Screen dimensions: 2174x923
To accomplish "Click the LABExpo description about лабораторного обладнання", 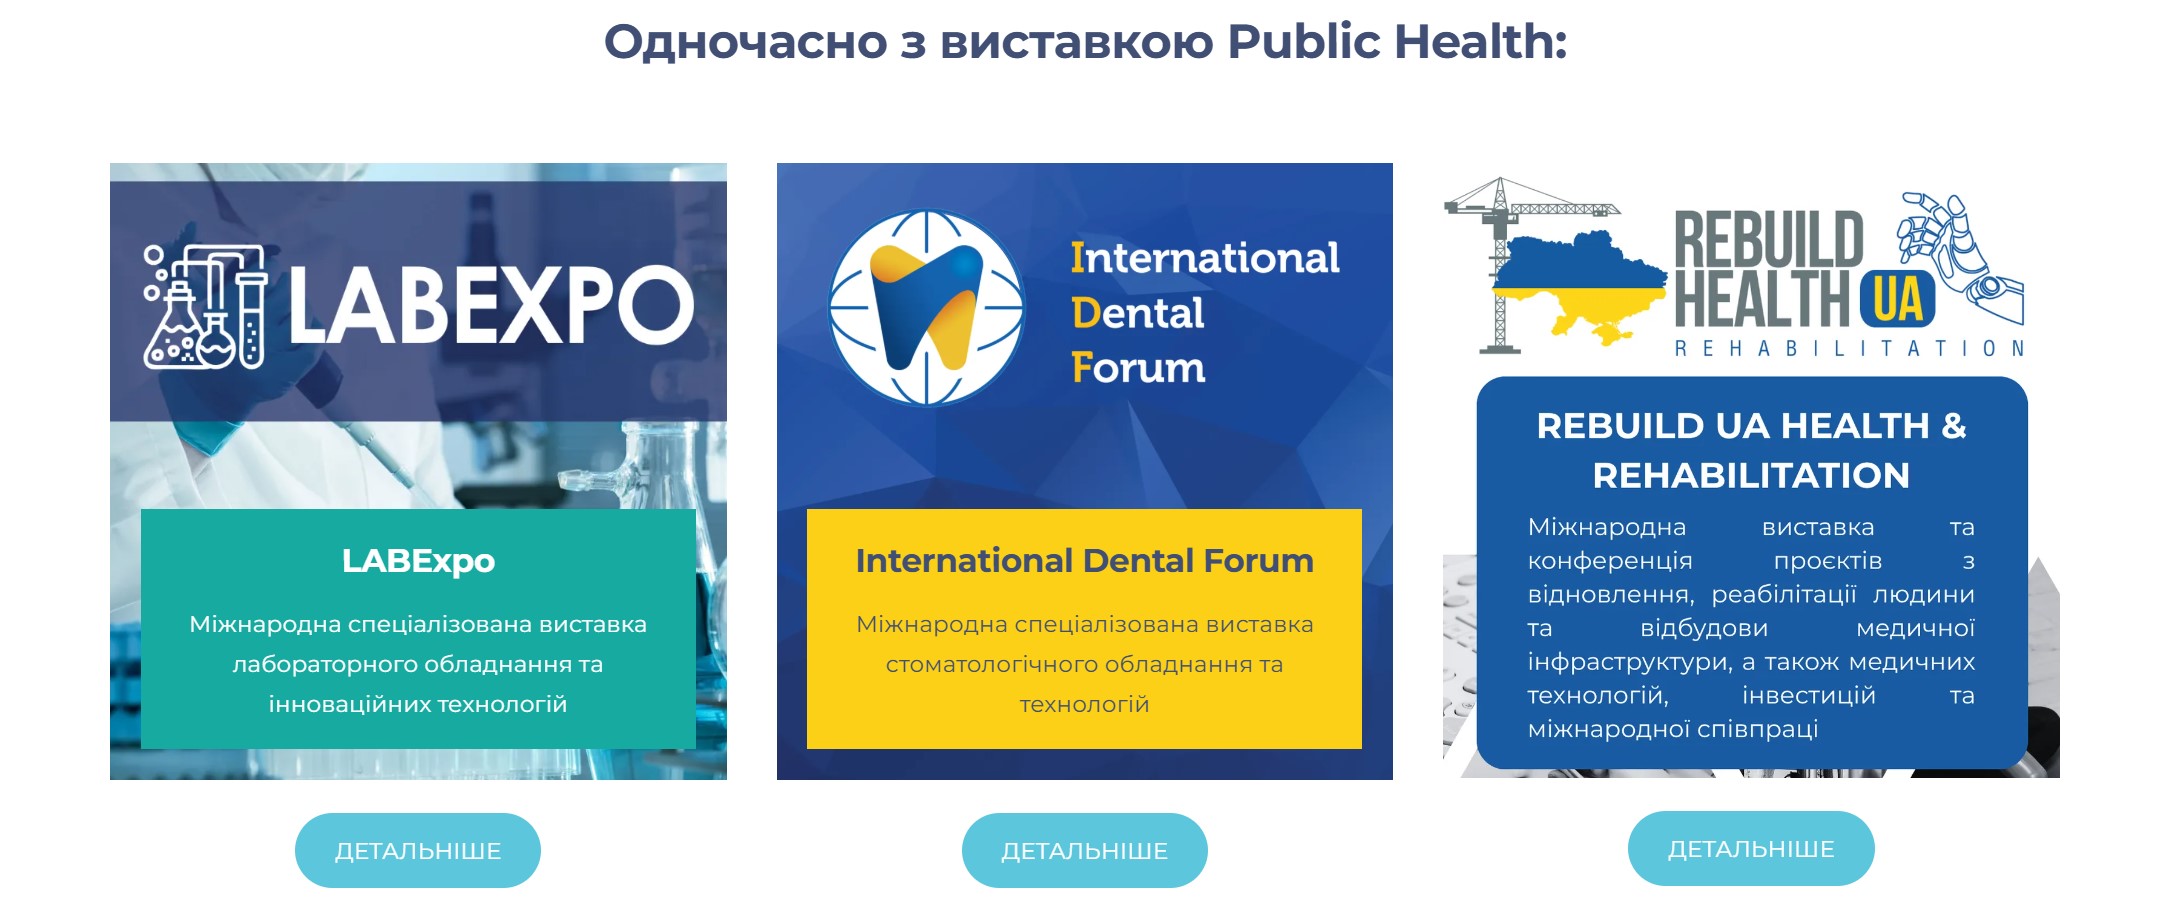I will (x=418, y=664).
